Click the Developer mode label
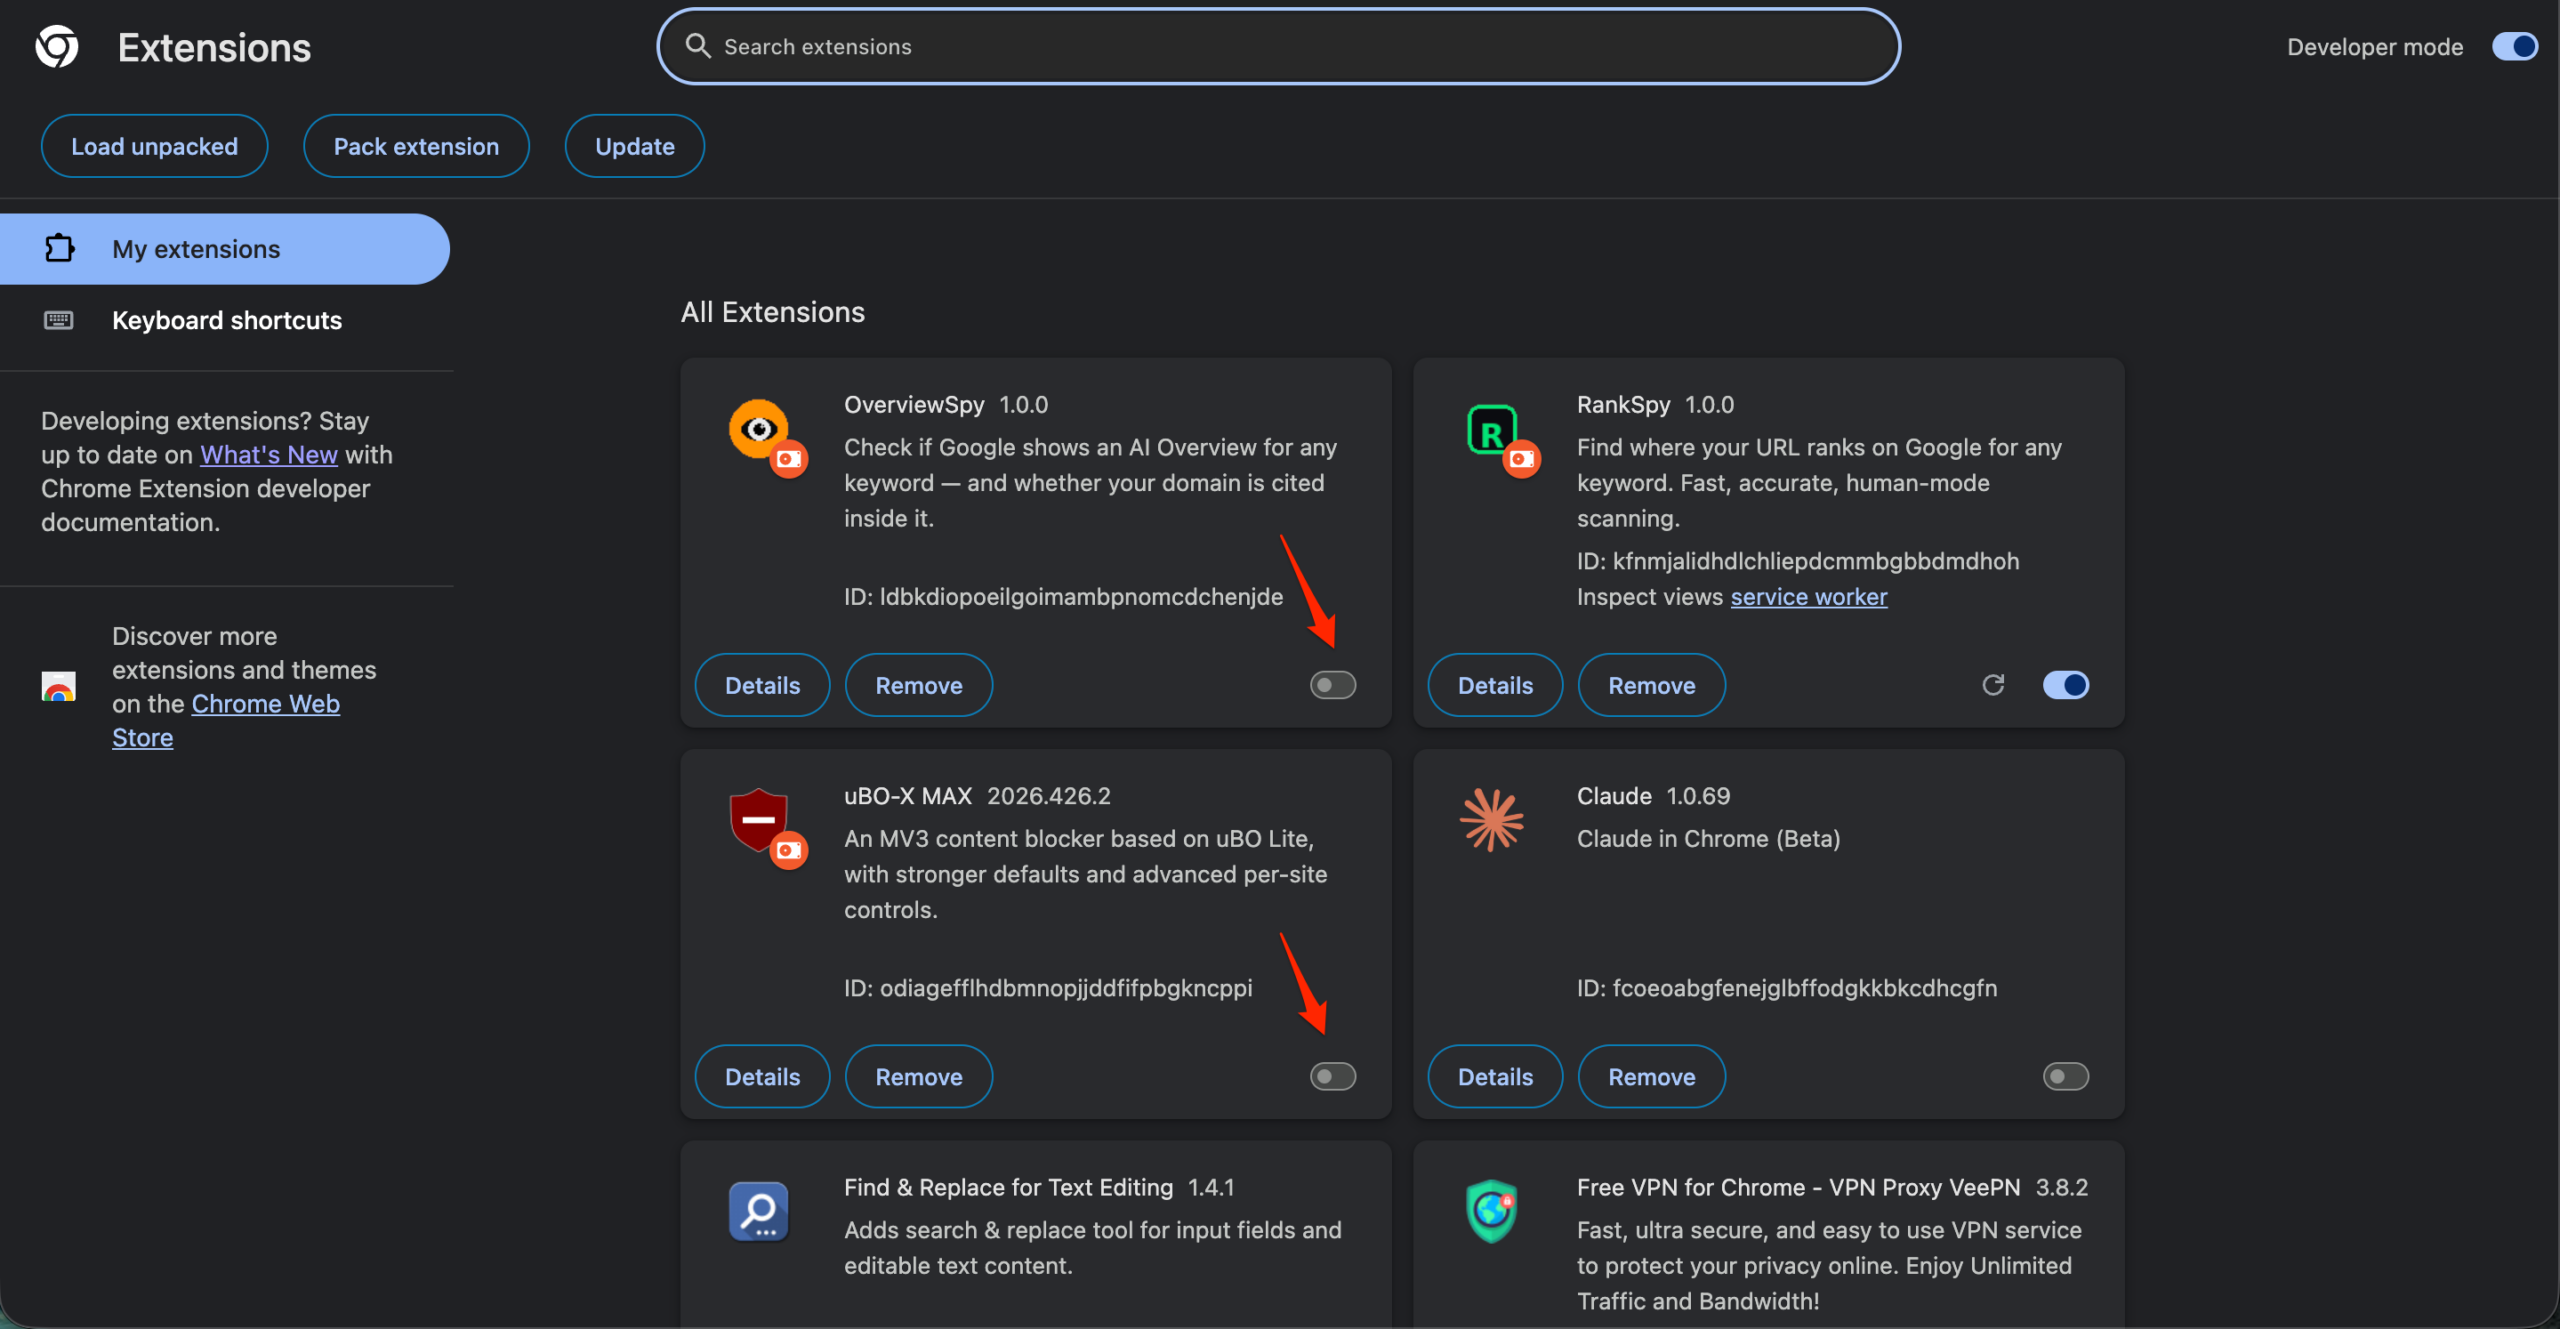2560x1329 pixels. [x=2375, y=47]
